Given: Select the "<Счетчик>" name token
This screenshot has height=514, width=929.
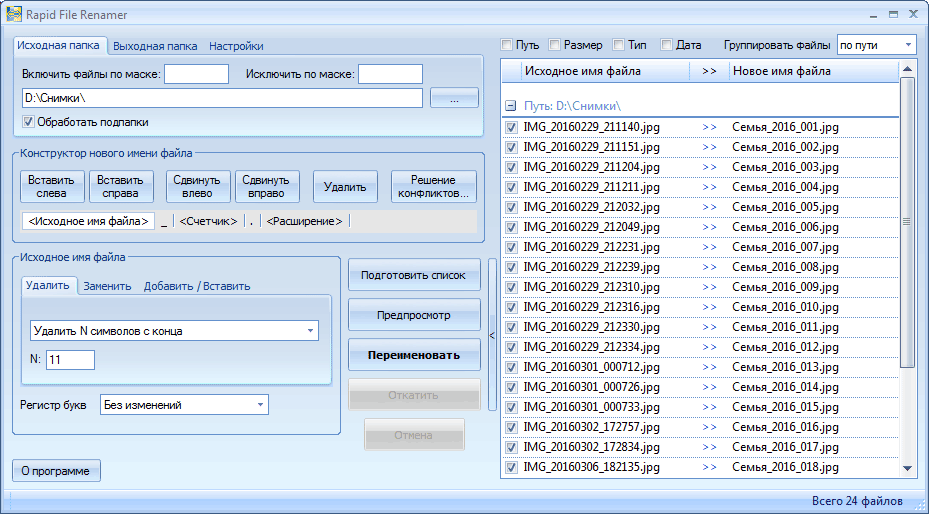Looking at the screenshot, I should tap(208, 221).
